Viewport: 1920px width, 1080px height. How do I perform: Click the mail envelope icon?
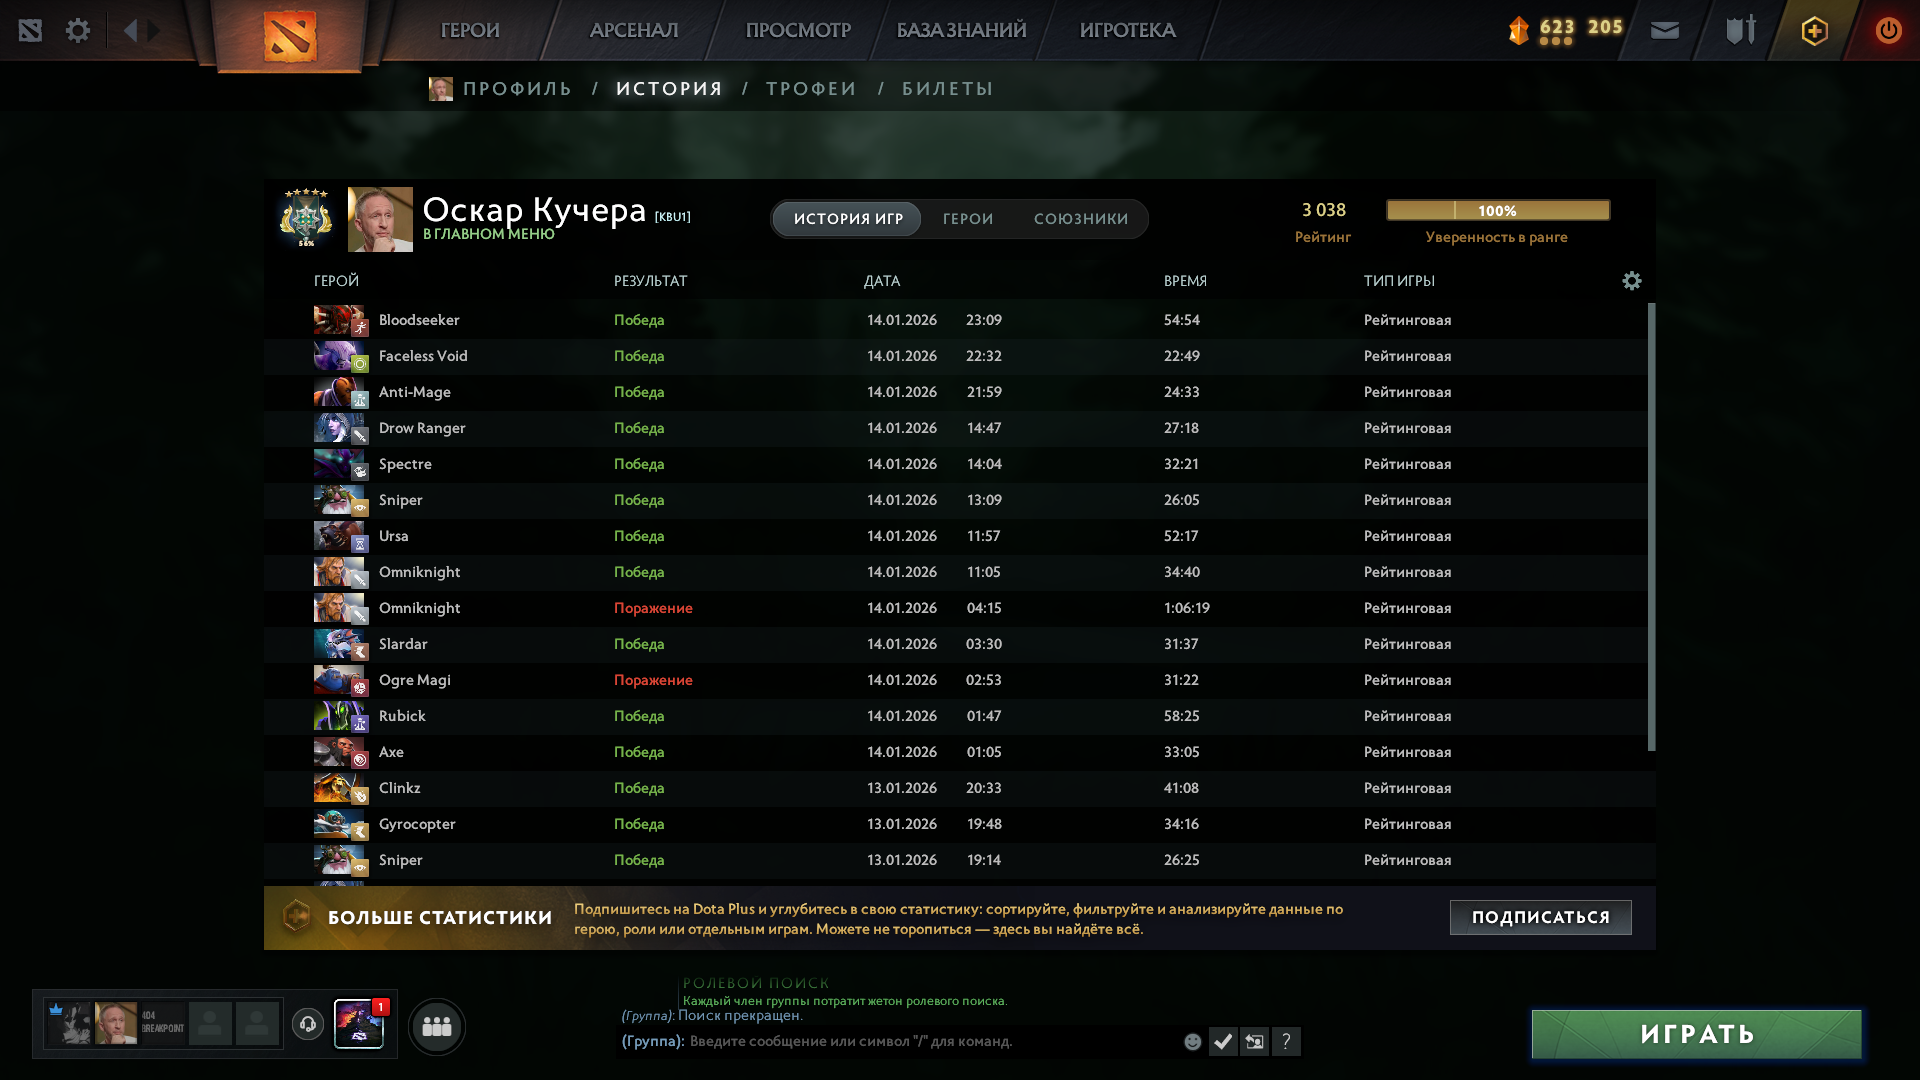click(1665, 30)
